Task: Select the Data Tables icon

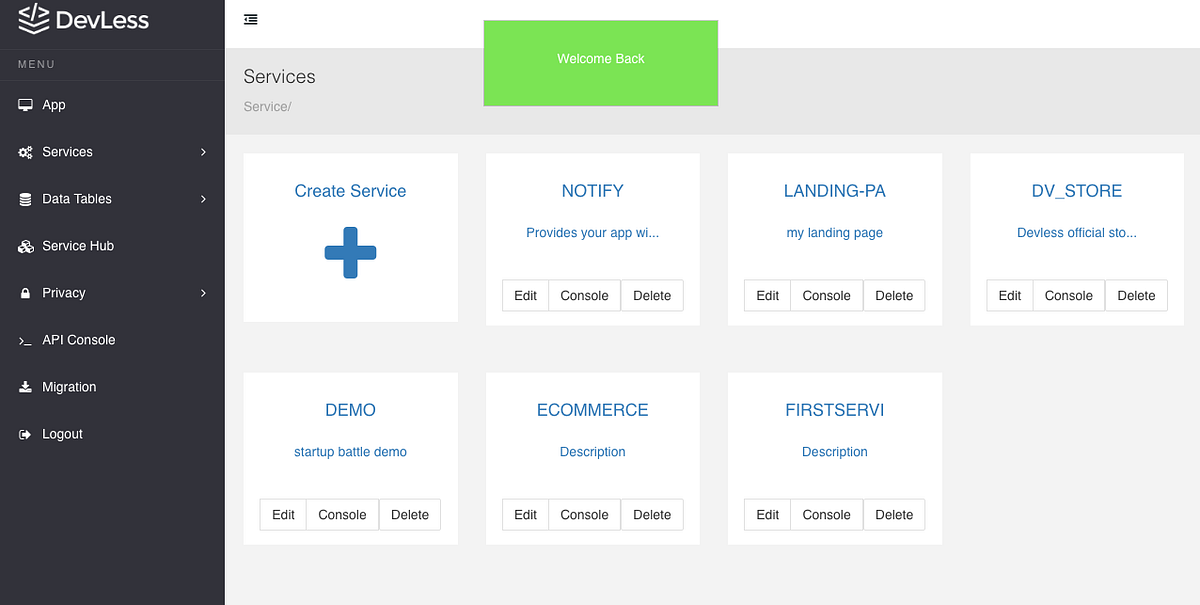Action: point(25,198)
